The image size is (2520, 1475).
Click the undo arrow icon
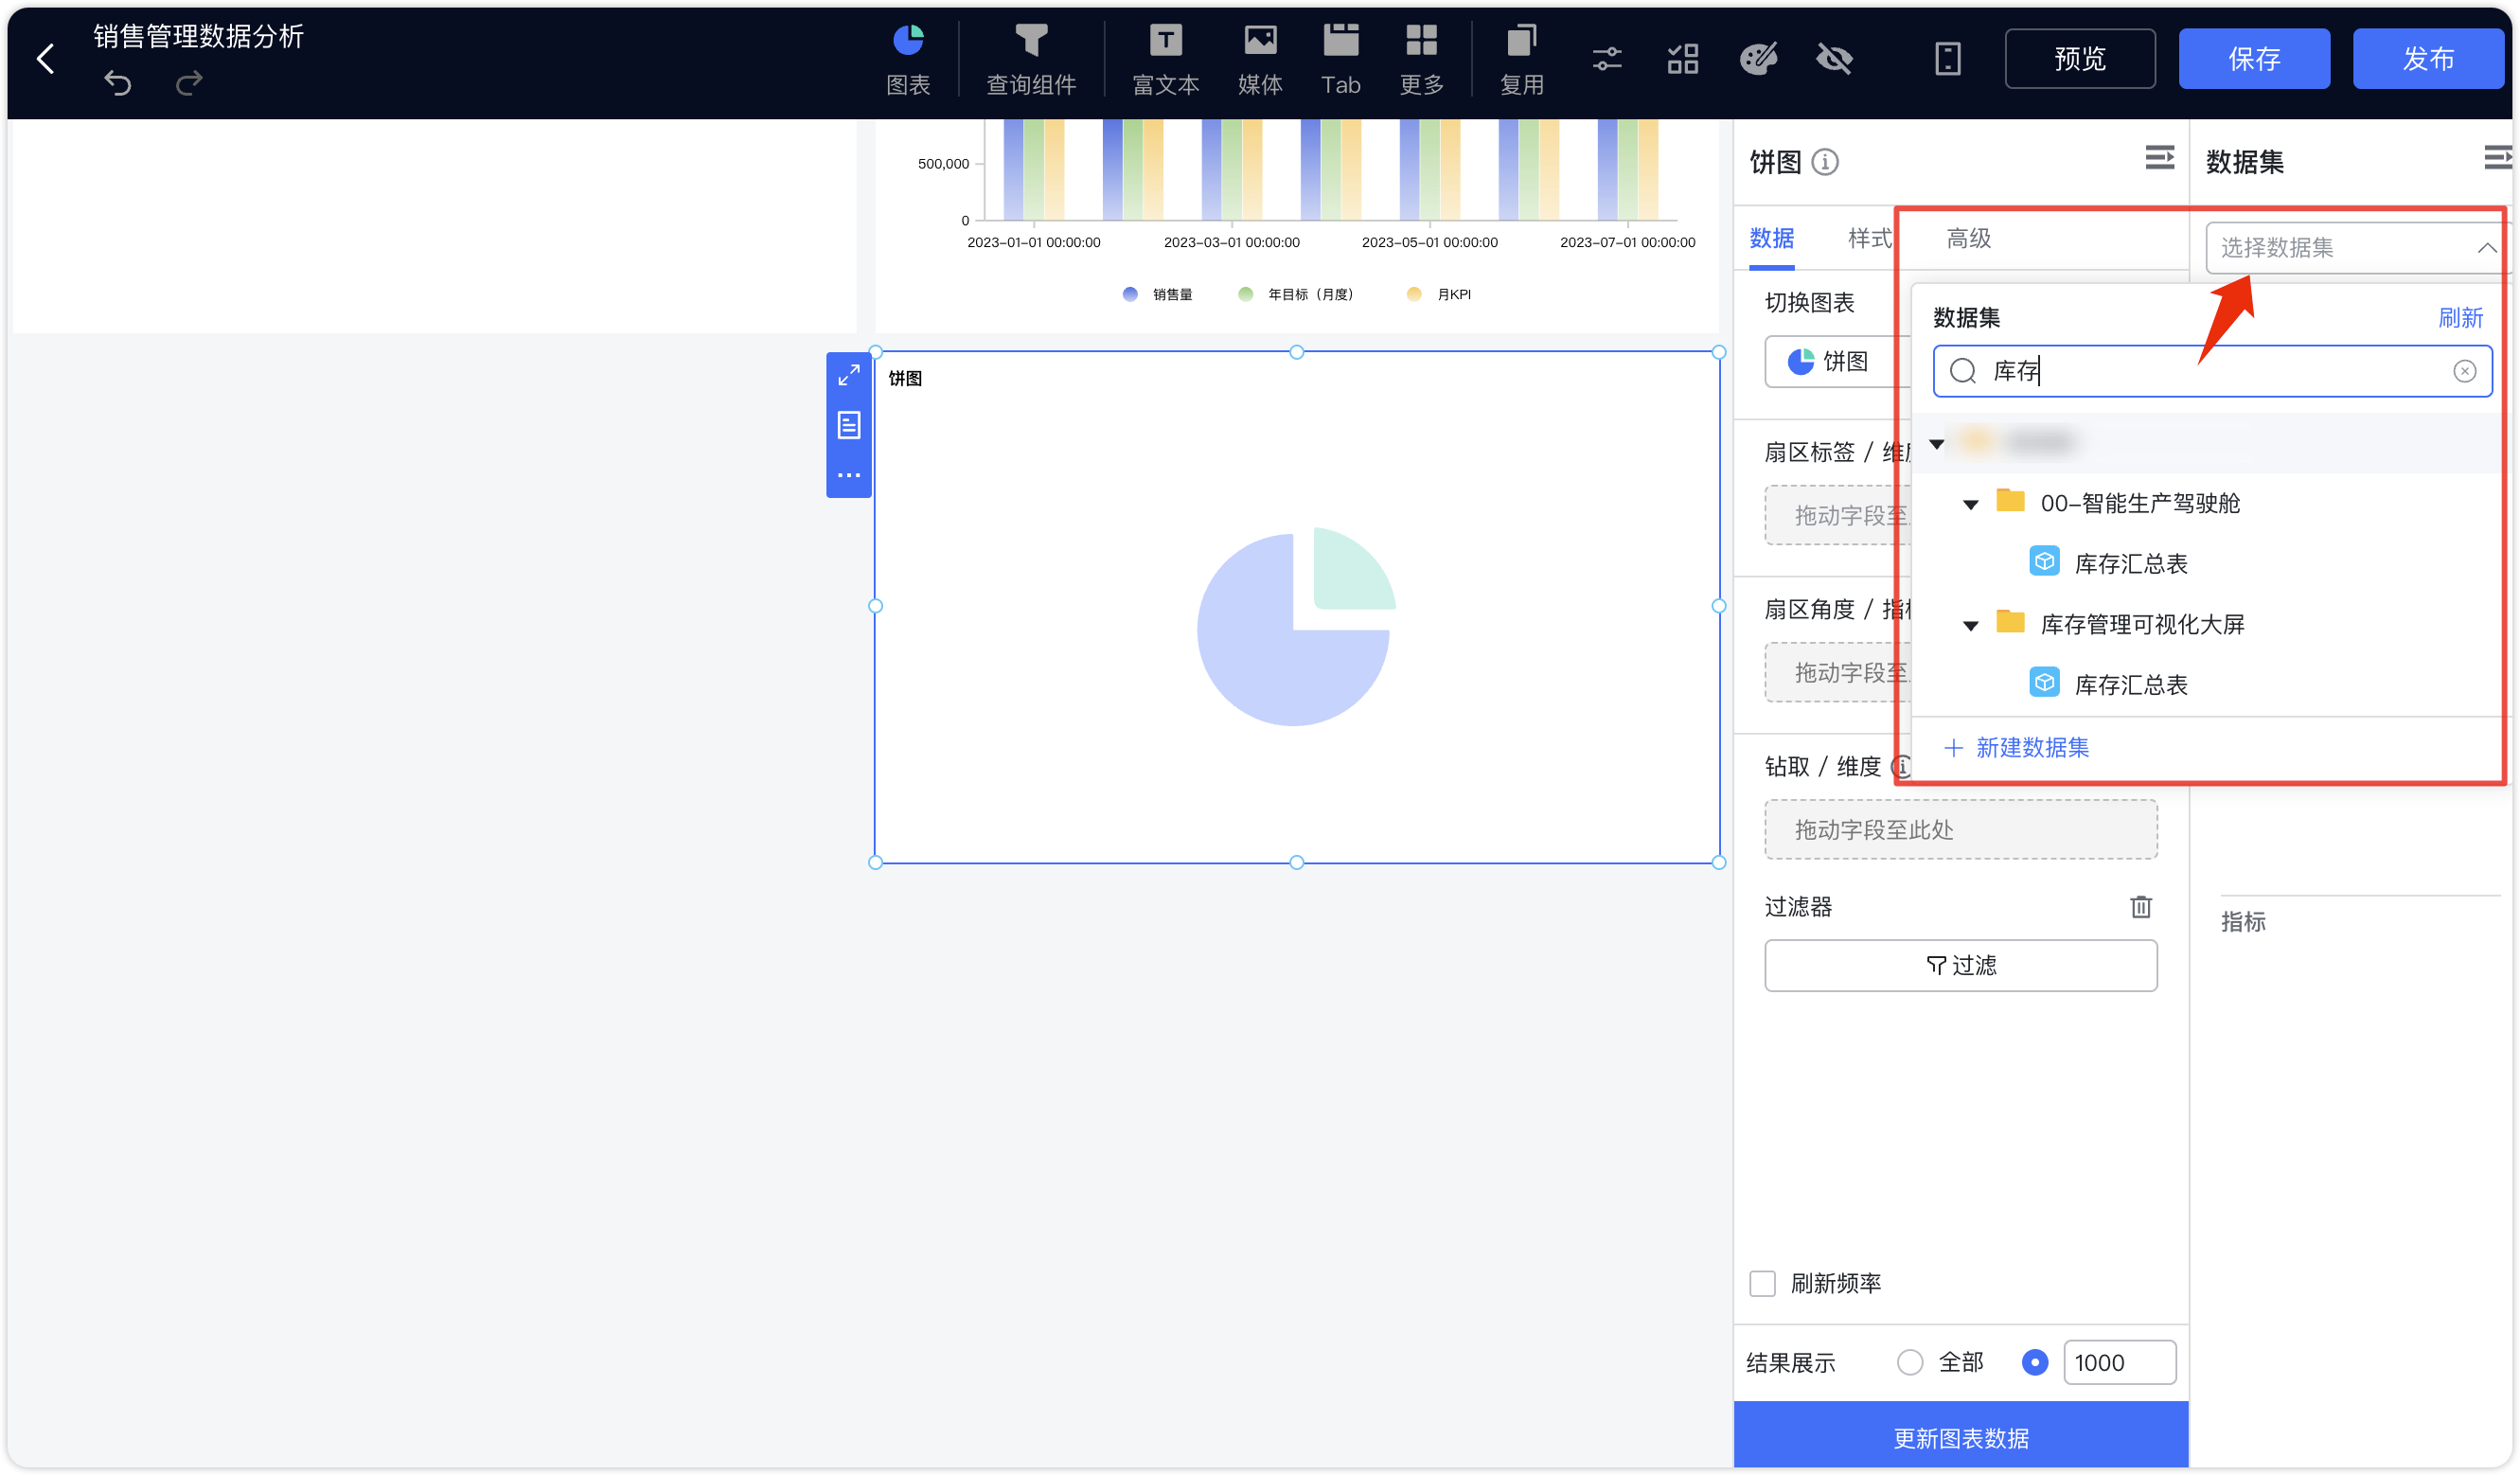(x=118, y=83)
